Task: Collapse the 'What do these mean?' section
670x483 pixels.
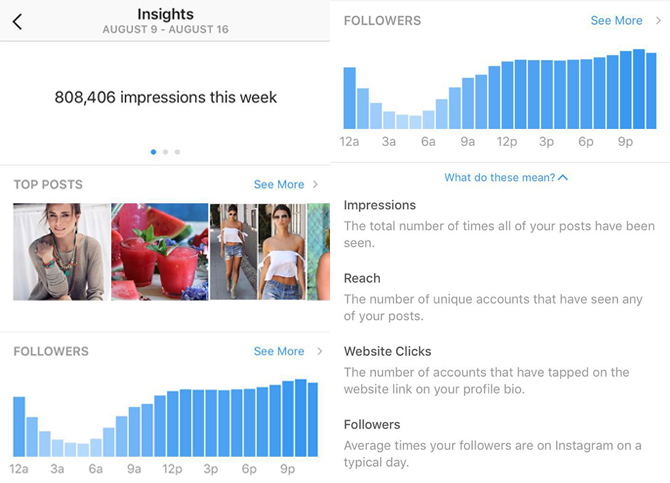Action: (506, 177)
